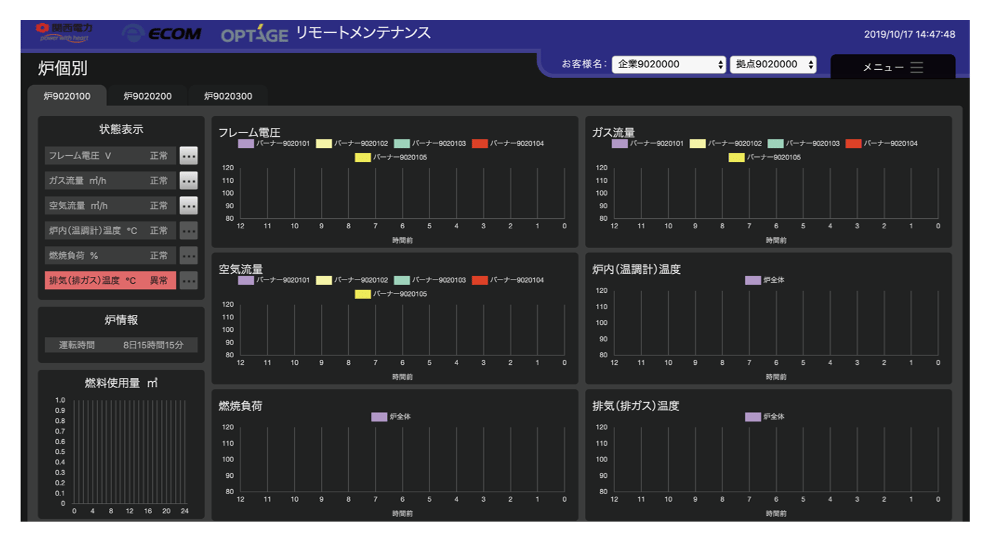Click the 状態表示 panel header

click(x=121, y=130)
